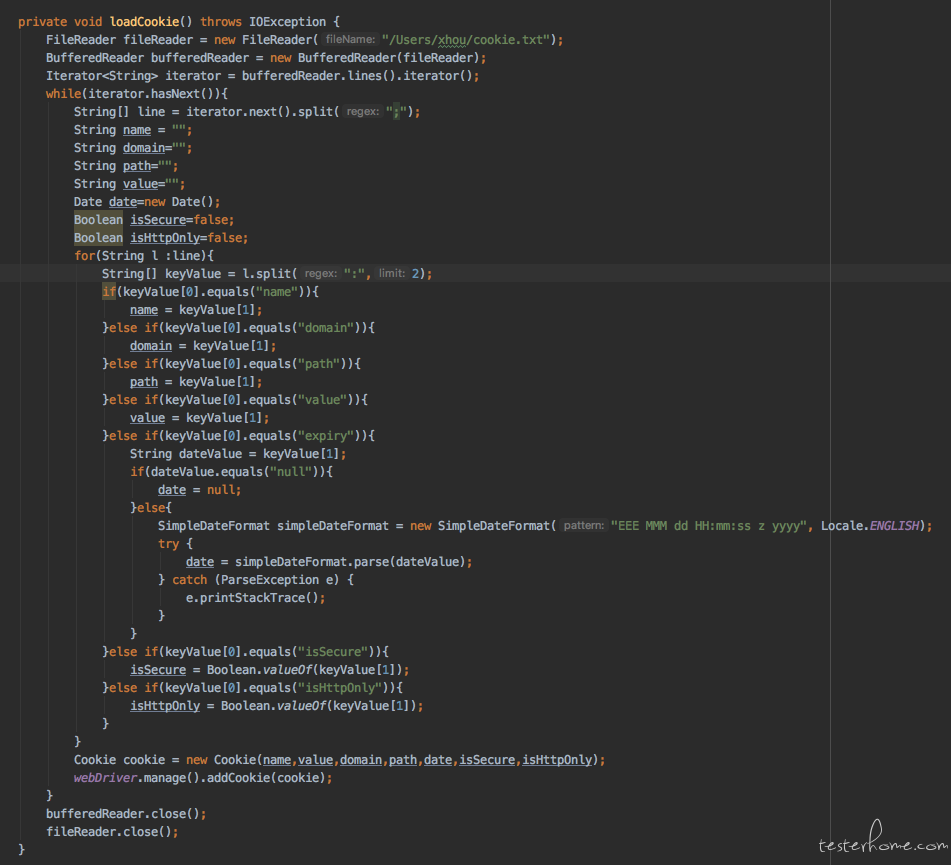Screen dimensions: 951x865
Task: Click the limit: parameter hint
Action: click(x=392, y=274)
